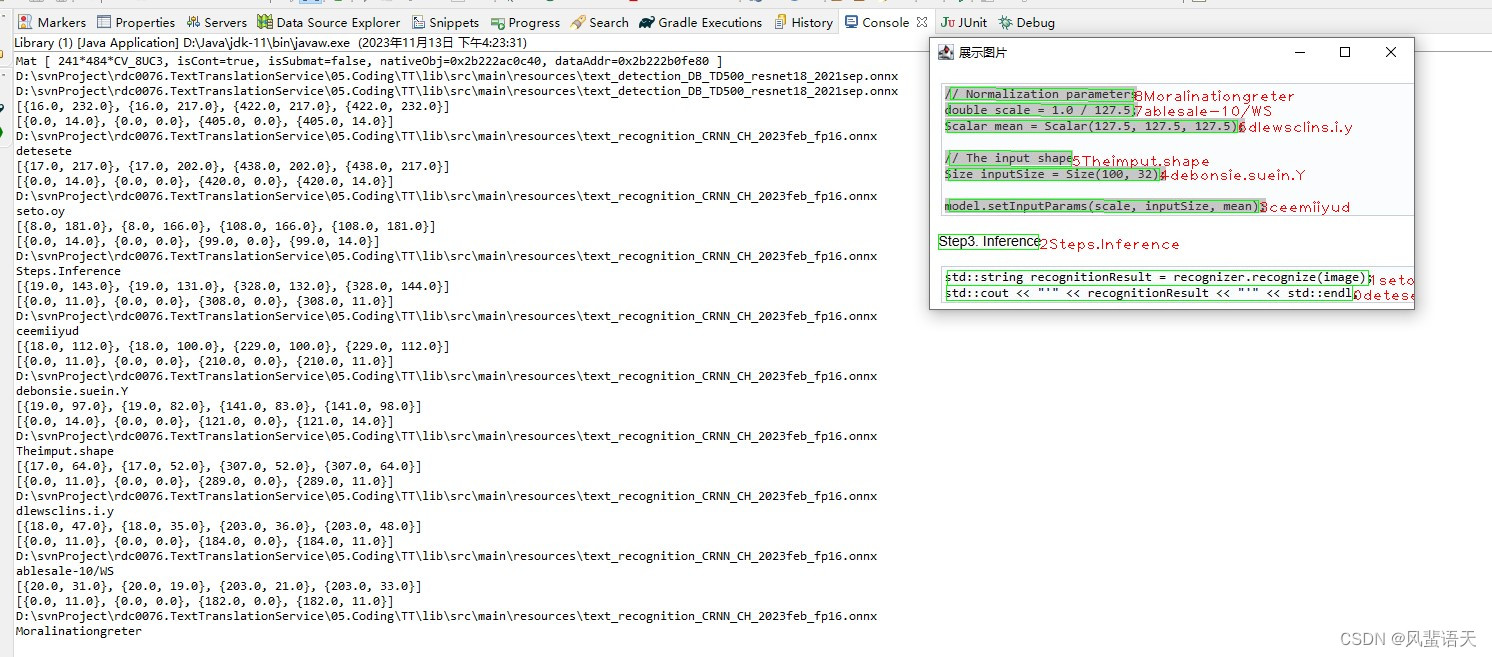This screenshot has width=1492, height=657.
Task: Click '// The input shape' comment
Action: 1008,158
